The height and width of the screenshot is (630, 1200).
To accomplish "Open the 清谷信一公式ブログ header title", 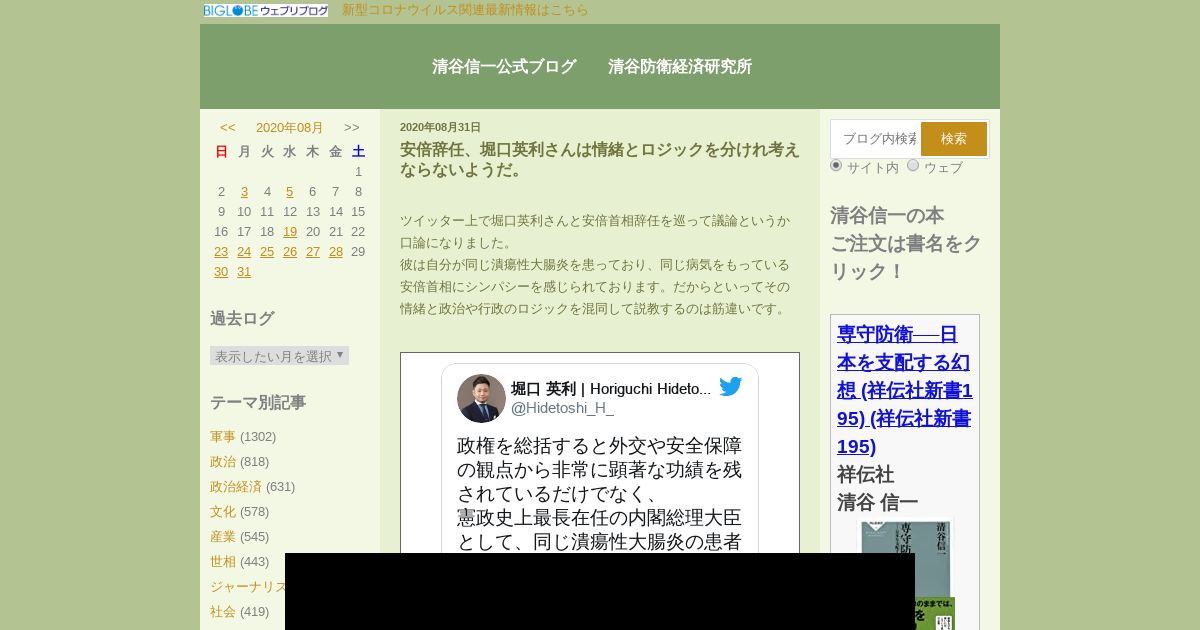I will [504, 67].
